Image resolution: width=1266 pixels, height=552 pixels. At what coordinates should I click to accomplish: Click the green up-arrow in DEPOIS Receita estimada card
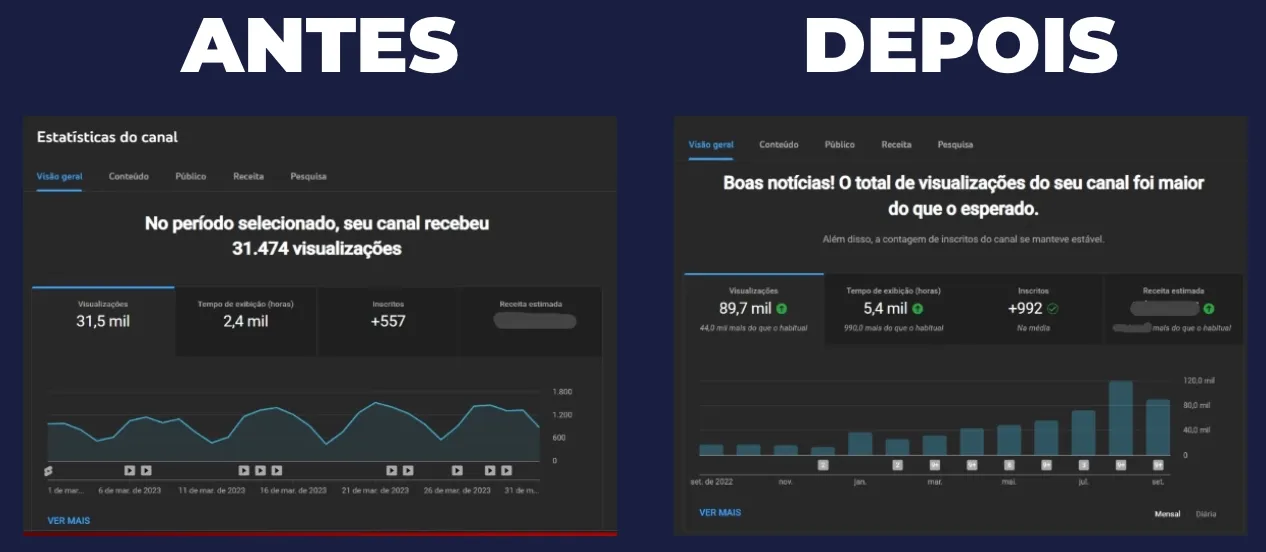[1209, 309]
